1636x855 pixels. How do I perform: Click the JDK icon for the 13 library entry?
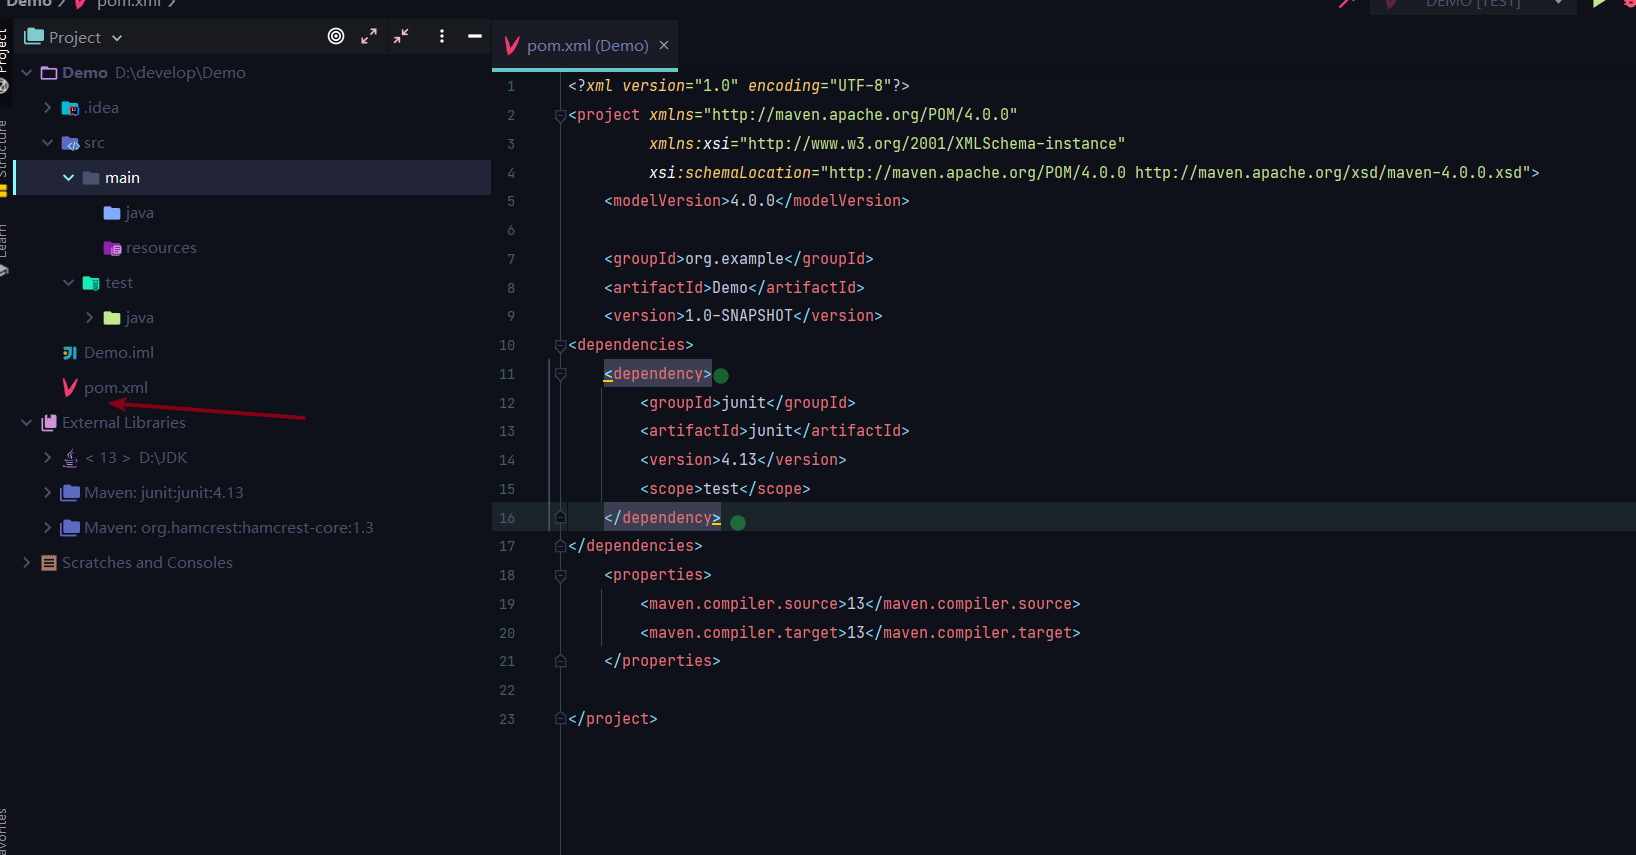pos(70,457)
